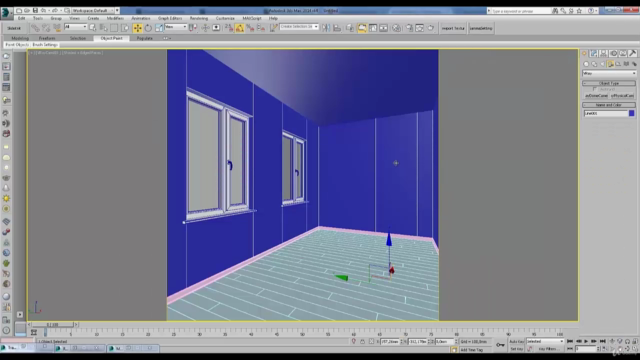Image resolution: width=640 pixels, height=360 pixels.
Task: Click the Auto Key button
Action: tap(516, 341)
